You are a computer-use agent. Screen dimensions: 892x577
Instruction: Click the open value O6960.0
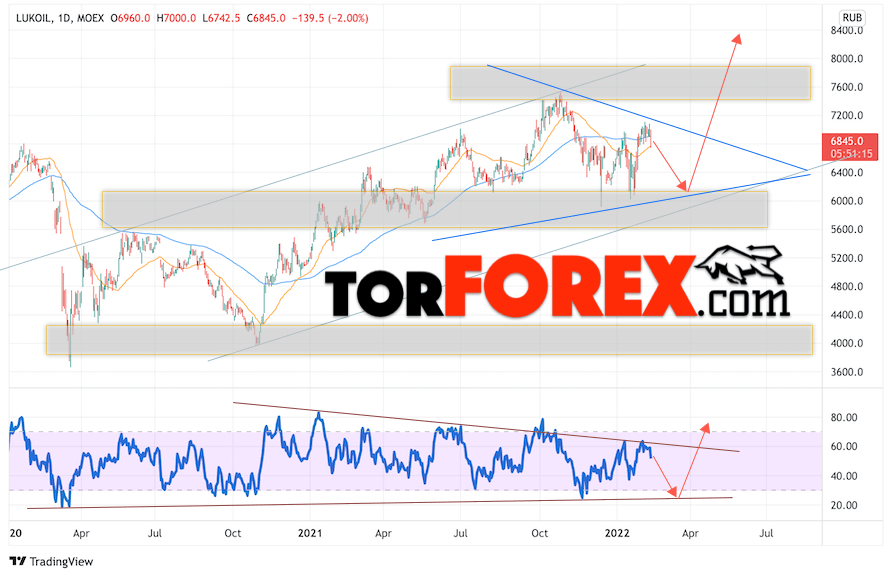click(130, 18)
